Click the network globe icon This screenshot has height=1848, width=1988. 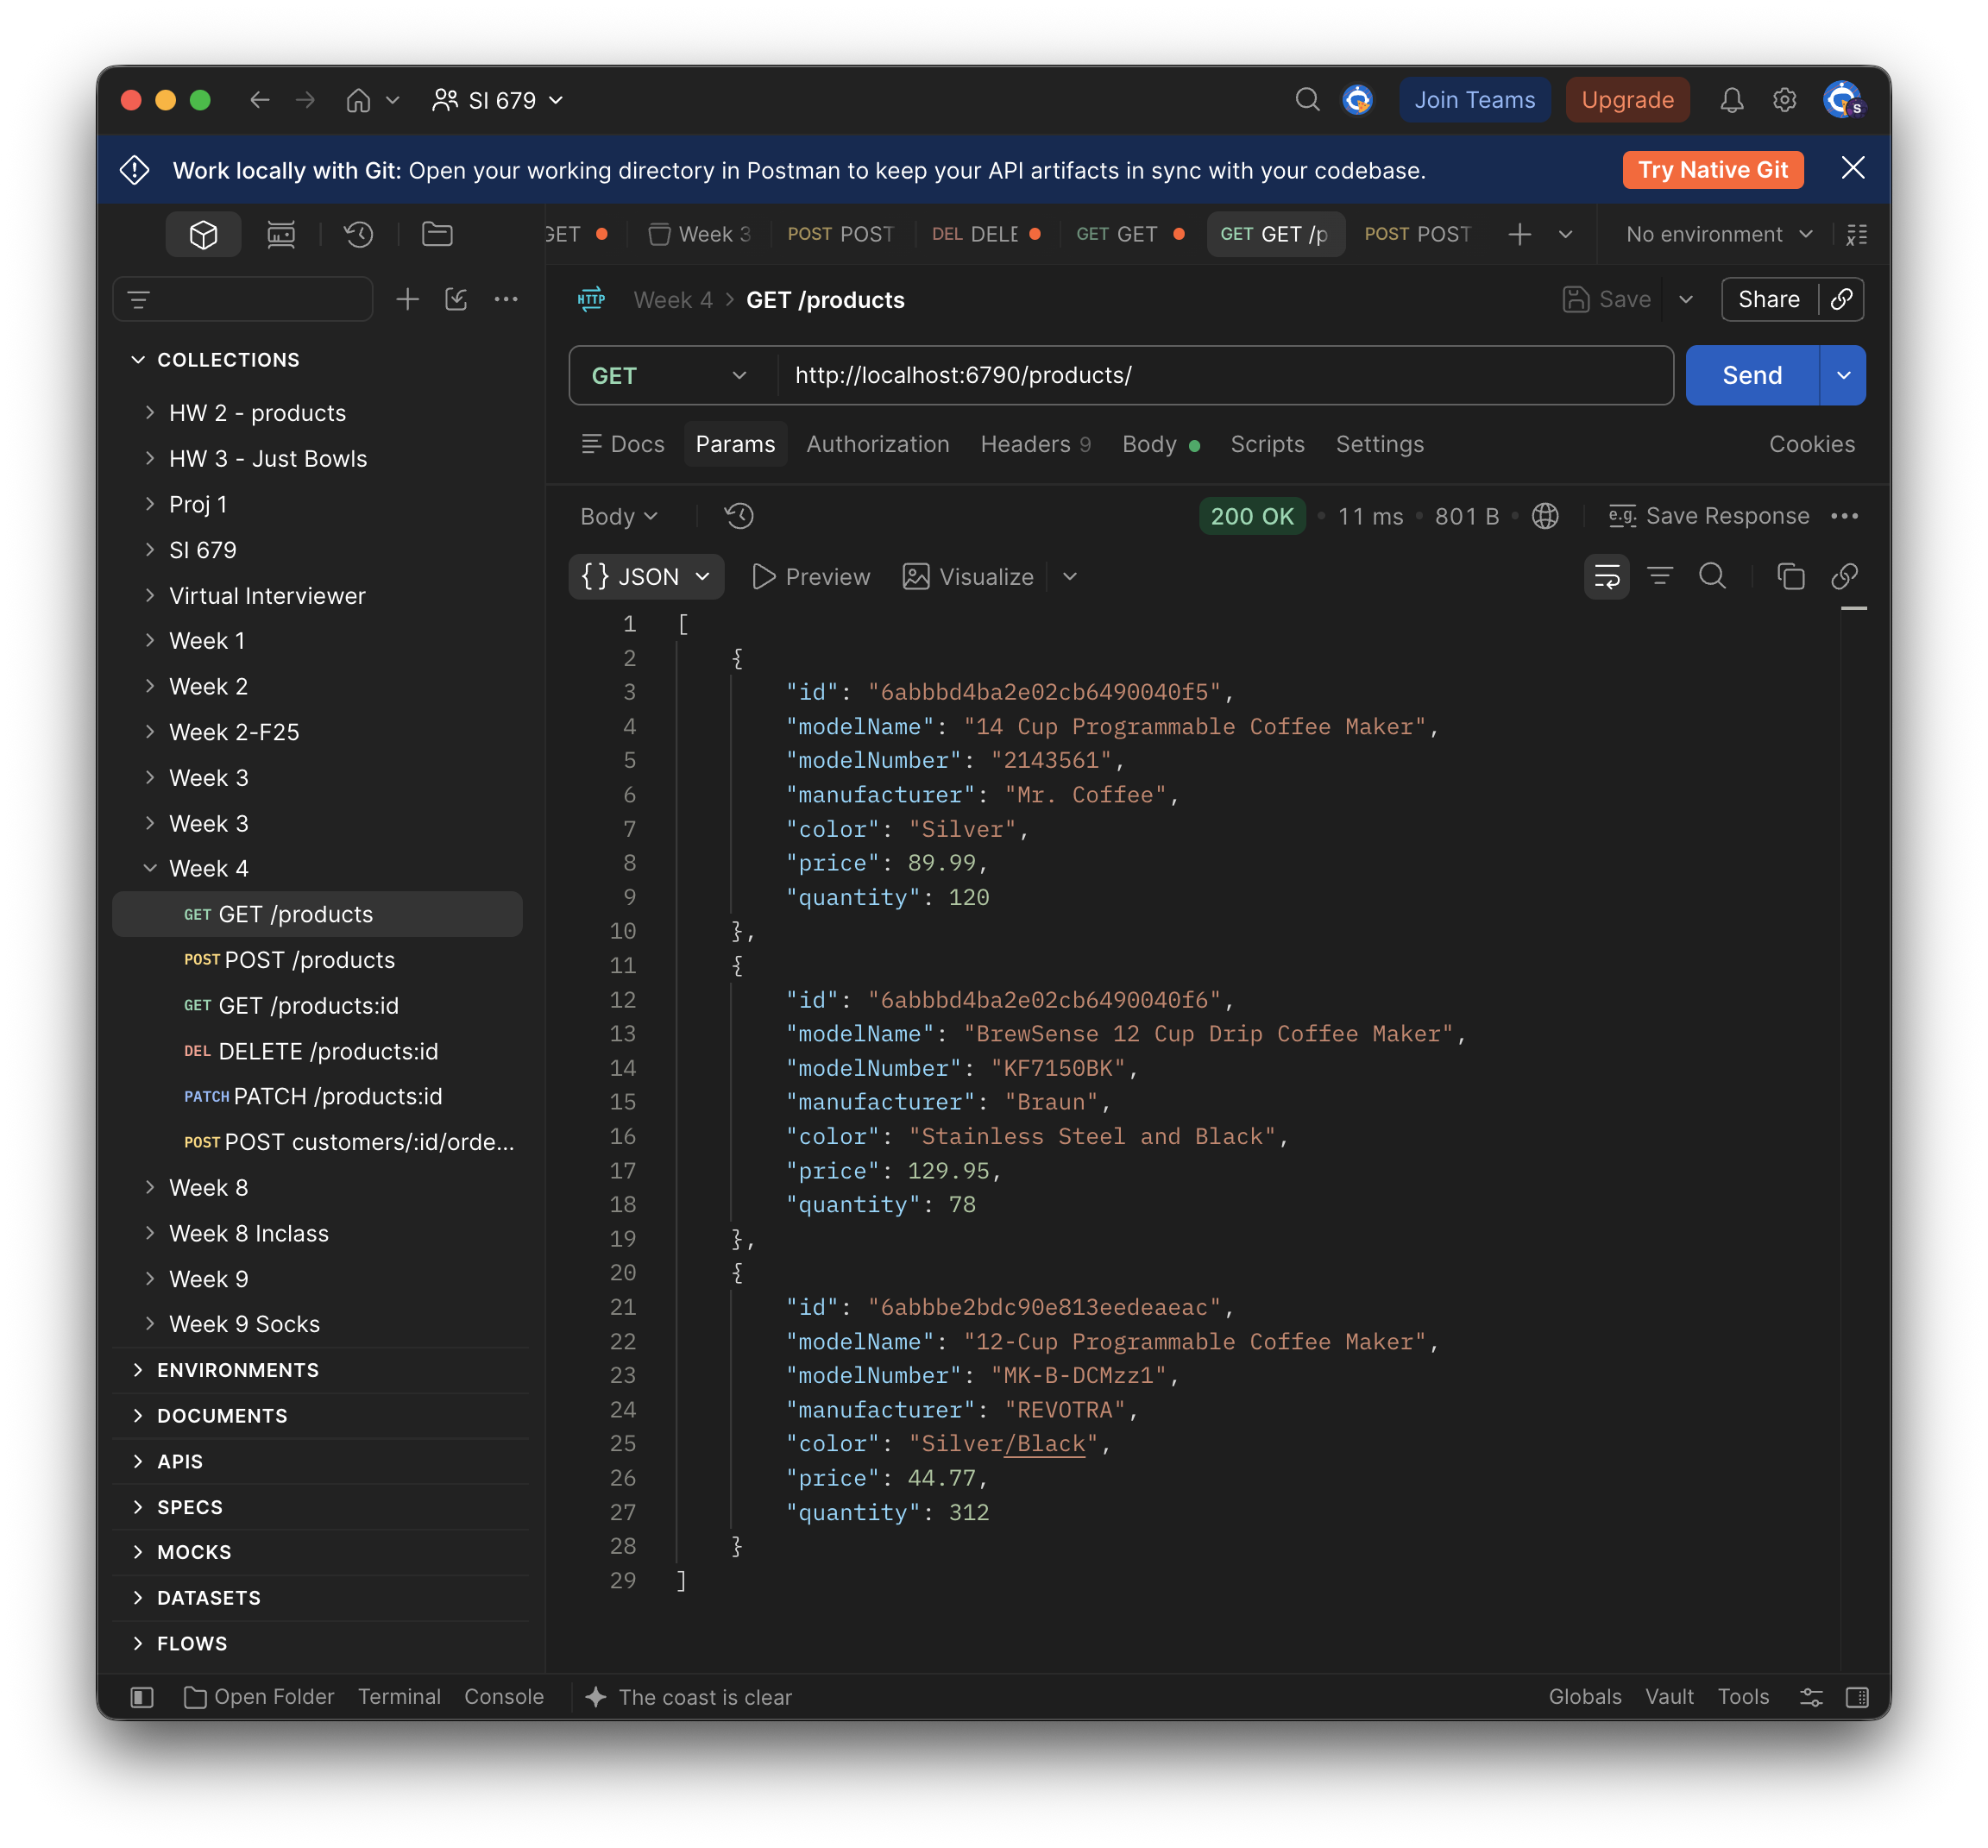1545,516
